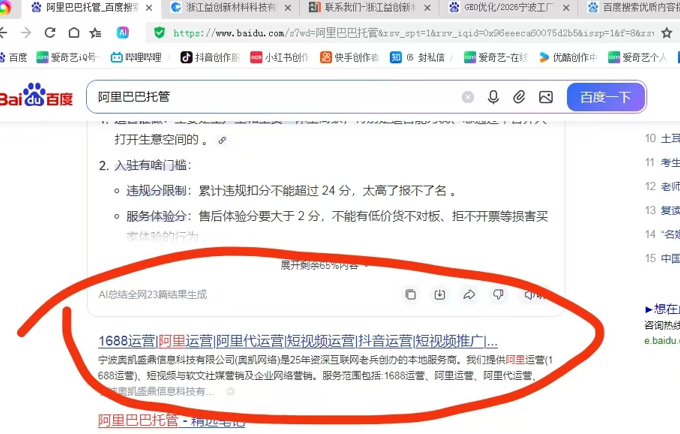Click the baidu.com address bar URL
This screenshot has height=434, width=680.
[413, 33]
